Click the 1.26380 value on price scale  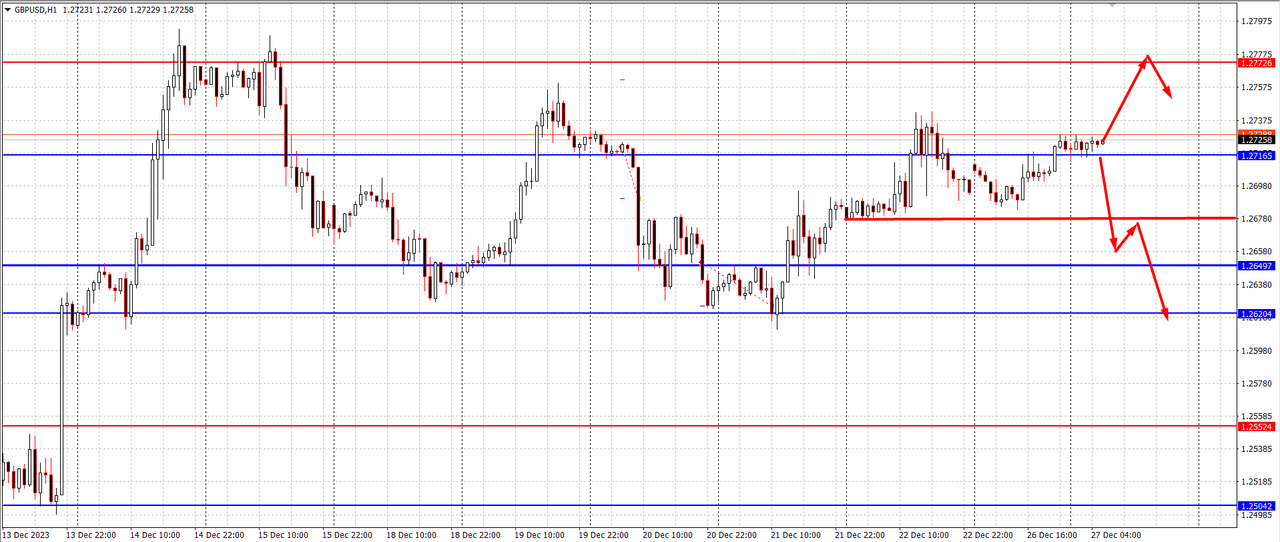(1256, 284)
